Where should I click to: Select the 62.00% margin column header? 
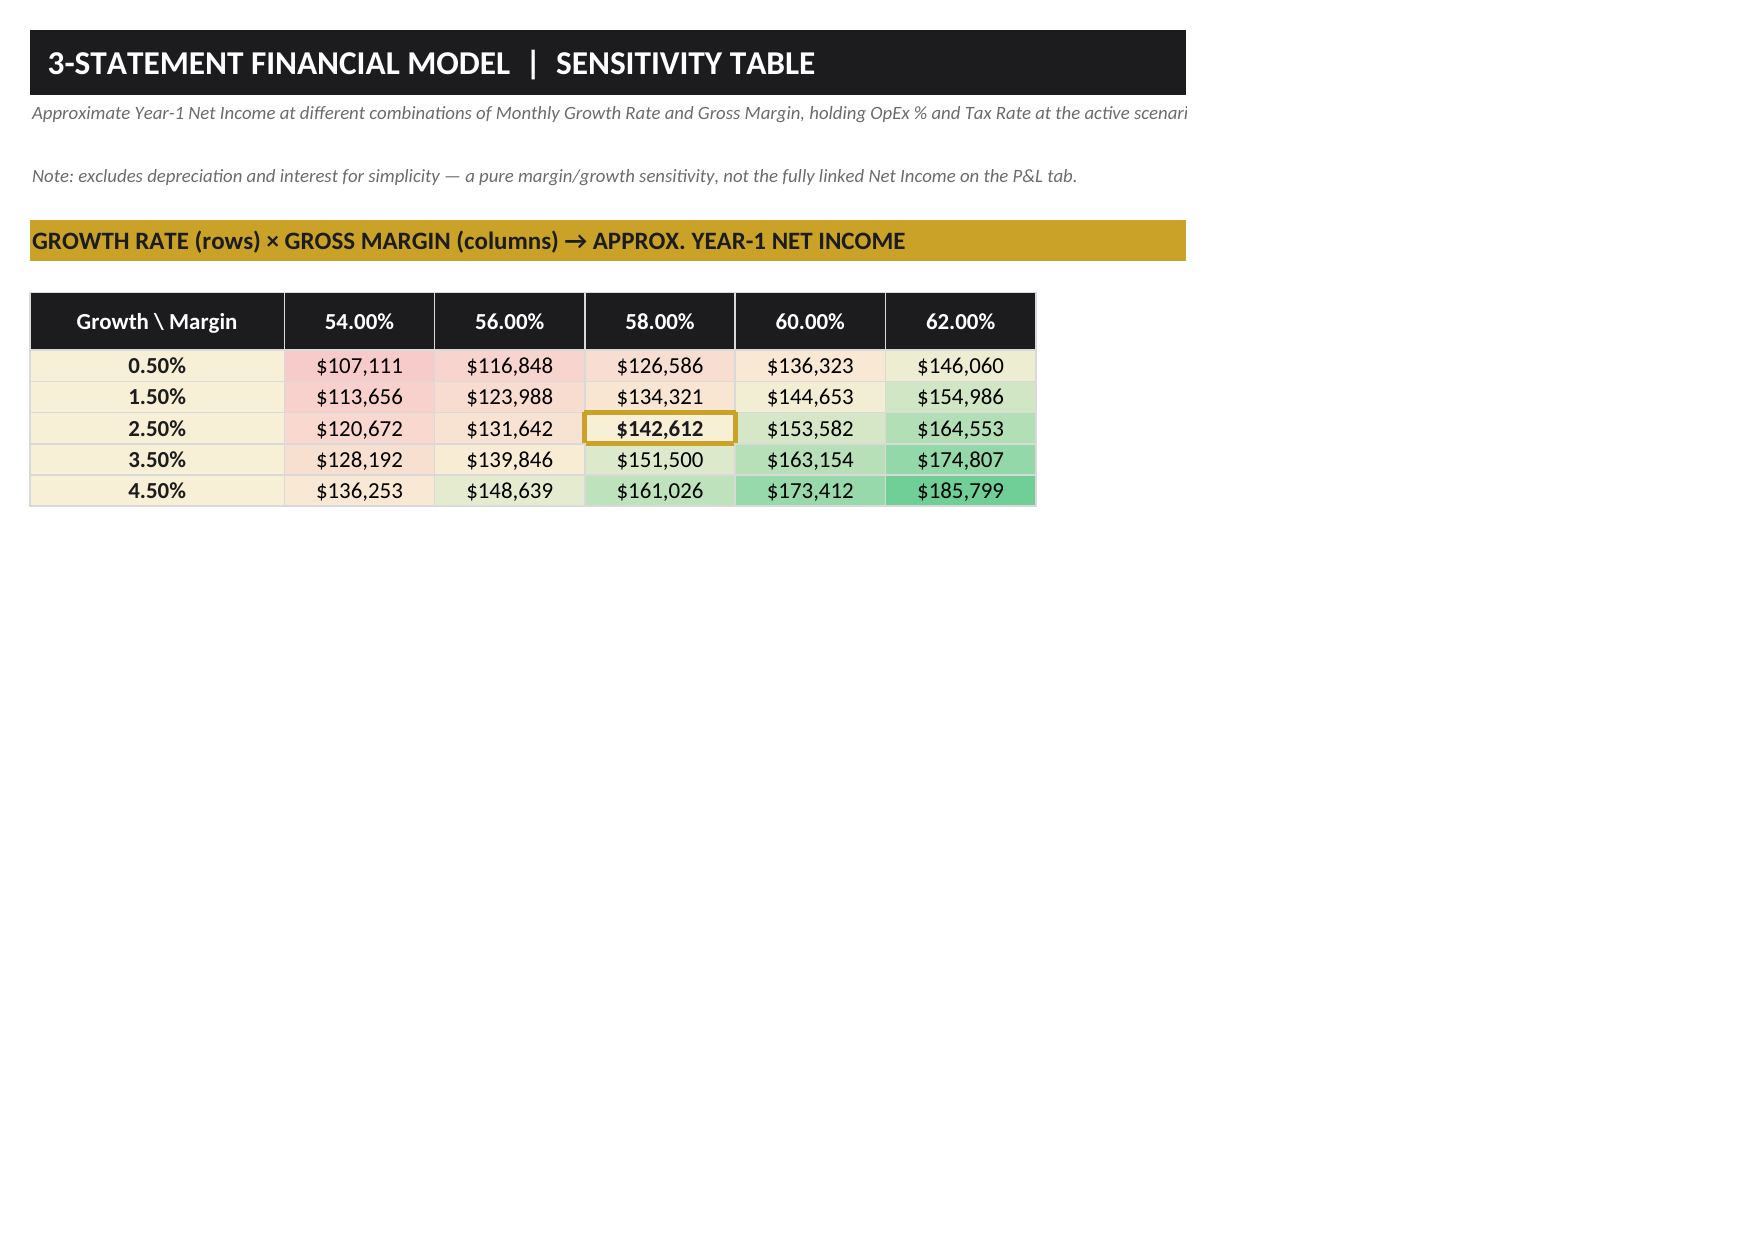tap(960, 321)
